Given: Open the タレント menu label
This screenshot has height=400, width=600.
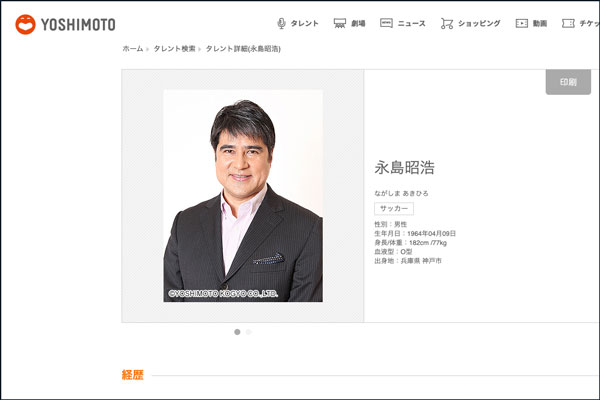Looking at the screenshot, I should (x=305, y=23).
